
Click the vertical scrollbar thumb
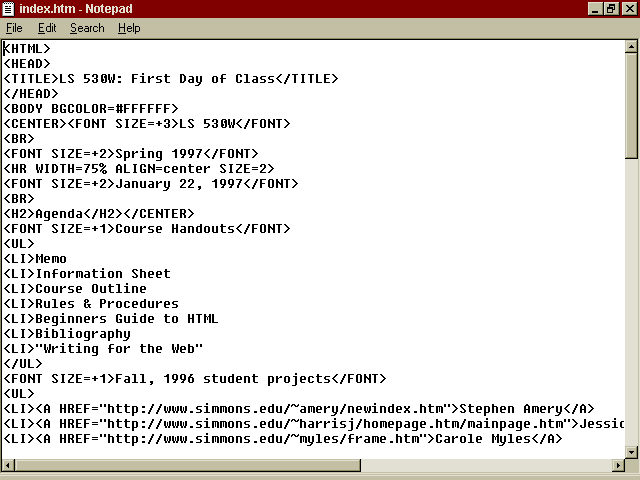coord(631,105)
